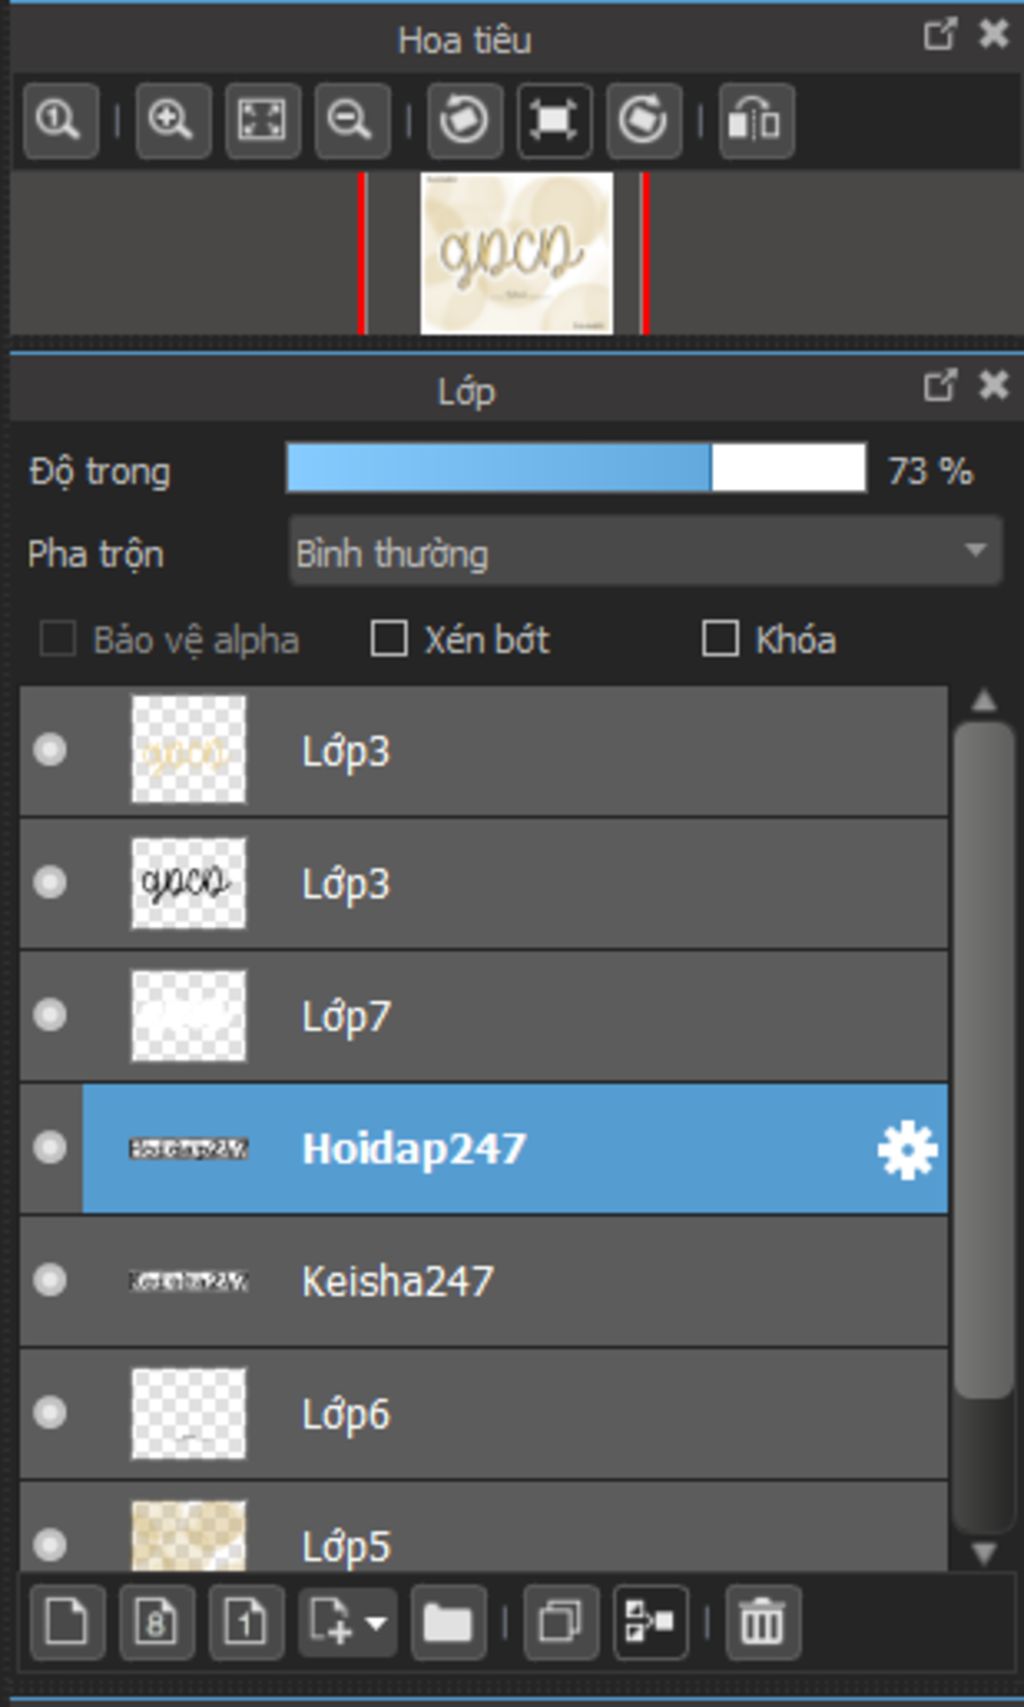Open the add-layer dropdown arrow
Screen dimensions: 1024x1707
[x=376, y=1621]
